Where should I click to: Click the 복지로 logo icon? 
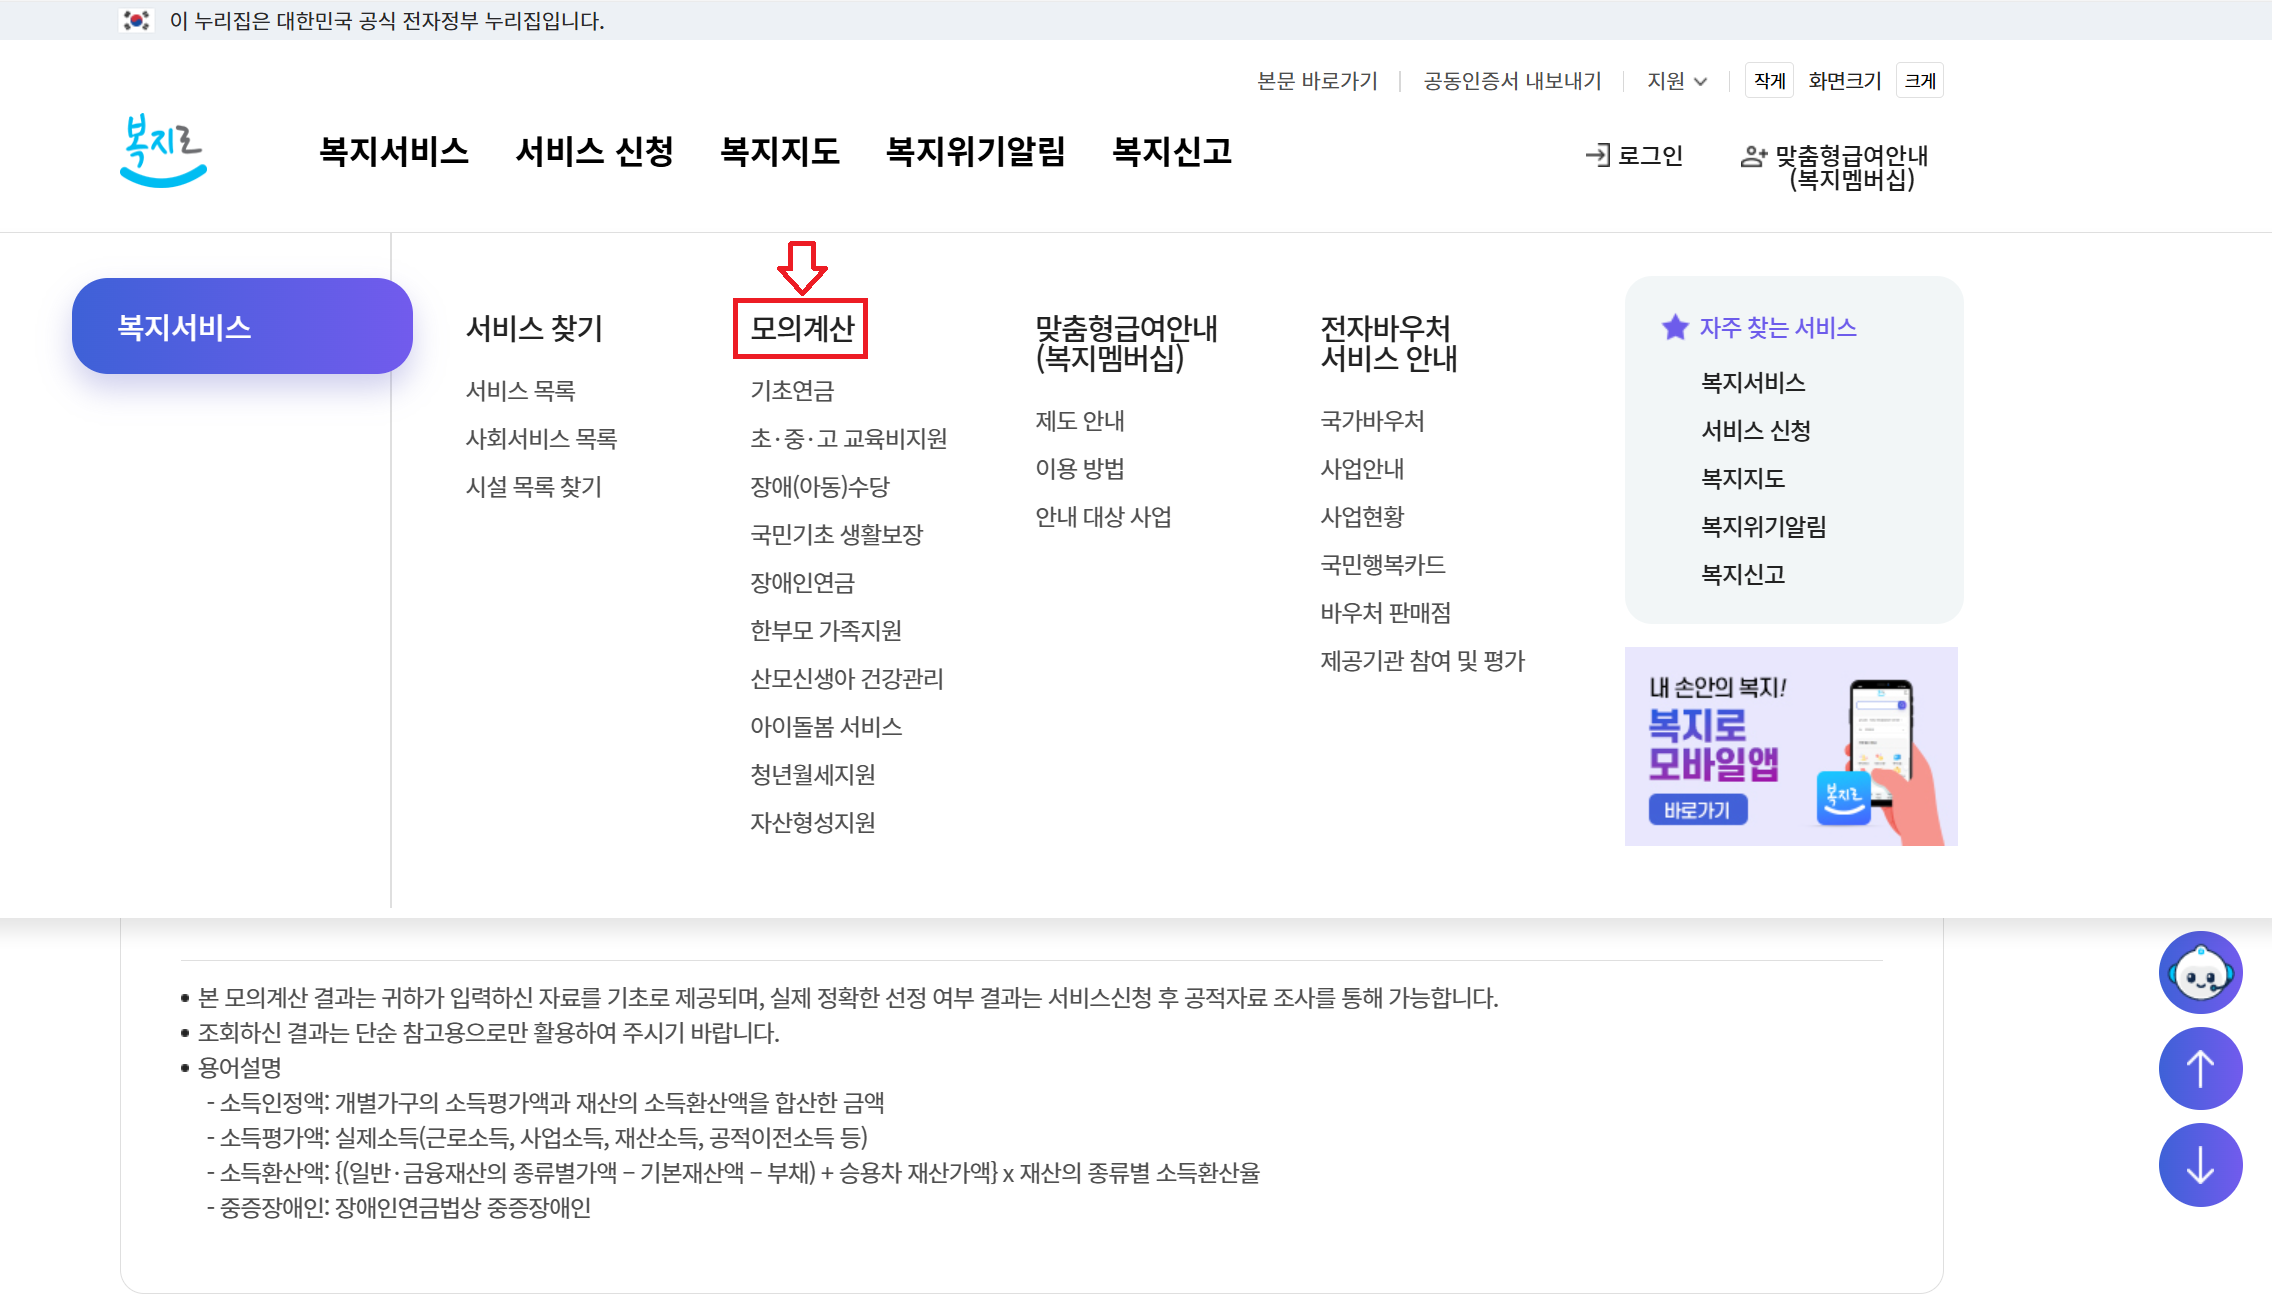coord(163,151)
